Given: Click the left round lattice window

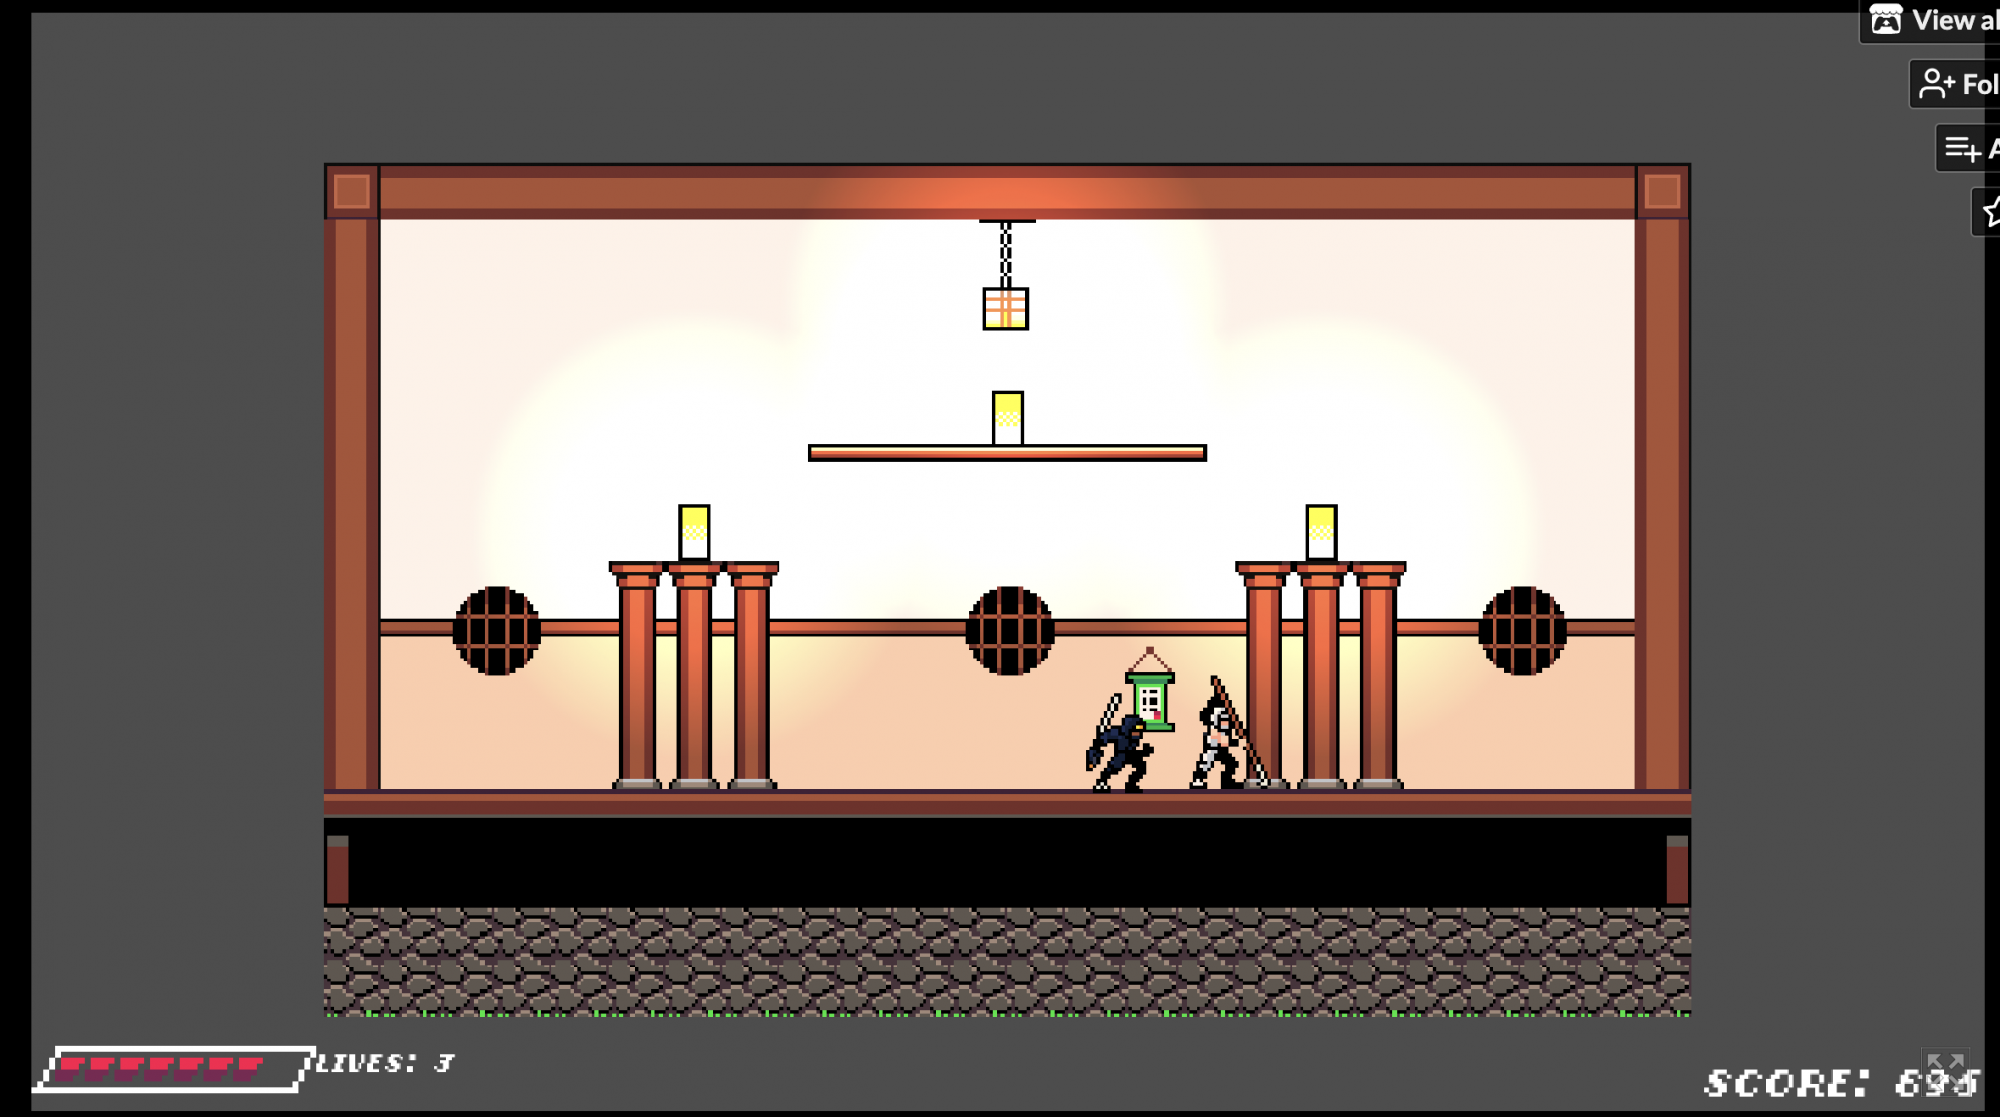Looking at the screenshot, I should 497,631.
